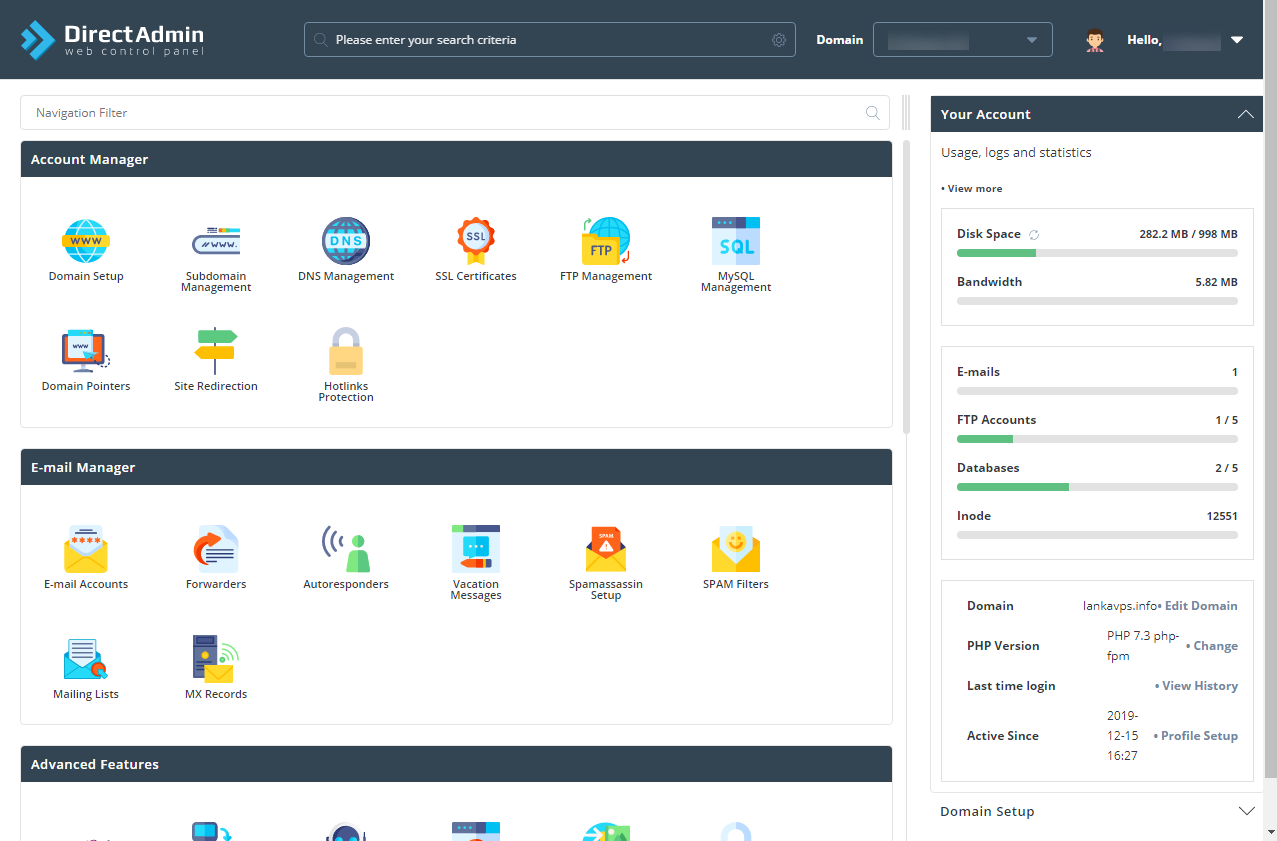This screenshot has height=841, width=1277.
Task: Collapse the Your Account panel
Action: click(1245, 114)
